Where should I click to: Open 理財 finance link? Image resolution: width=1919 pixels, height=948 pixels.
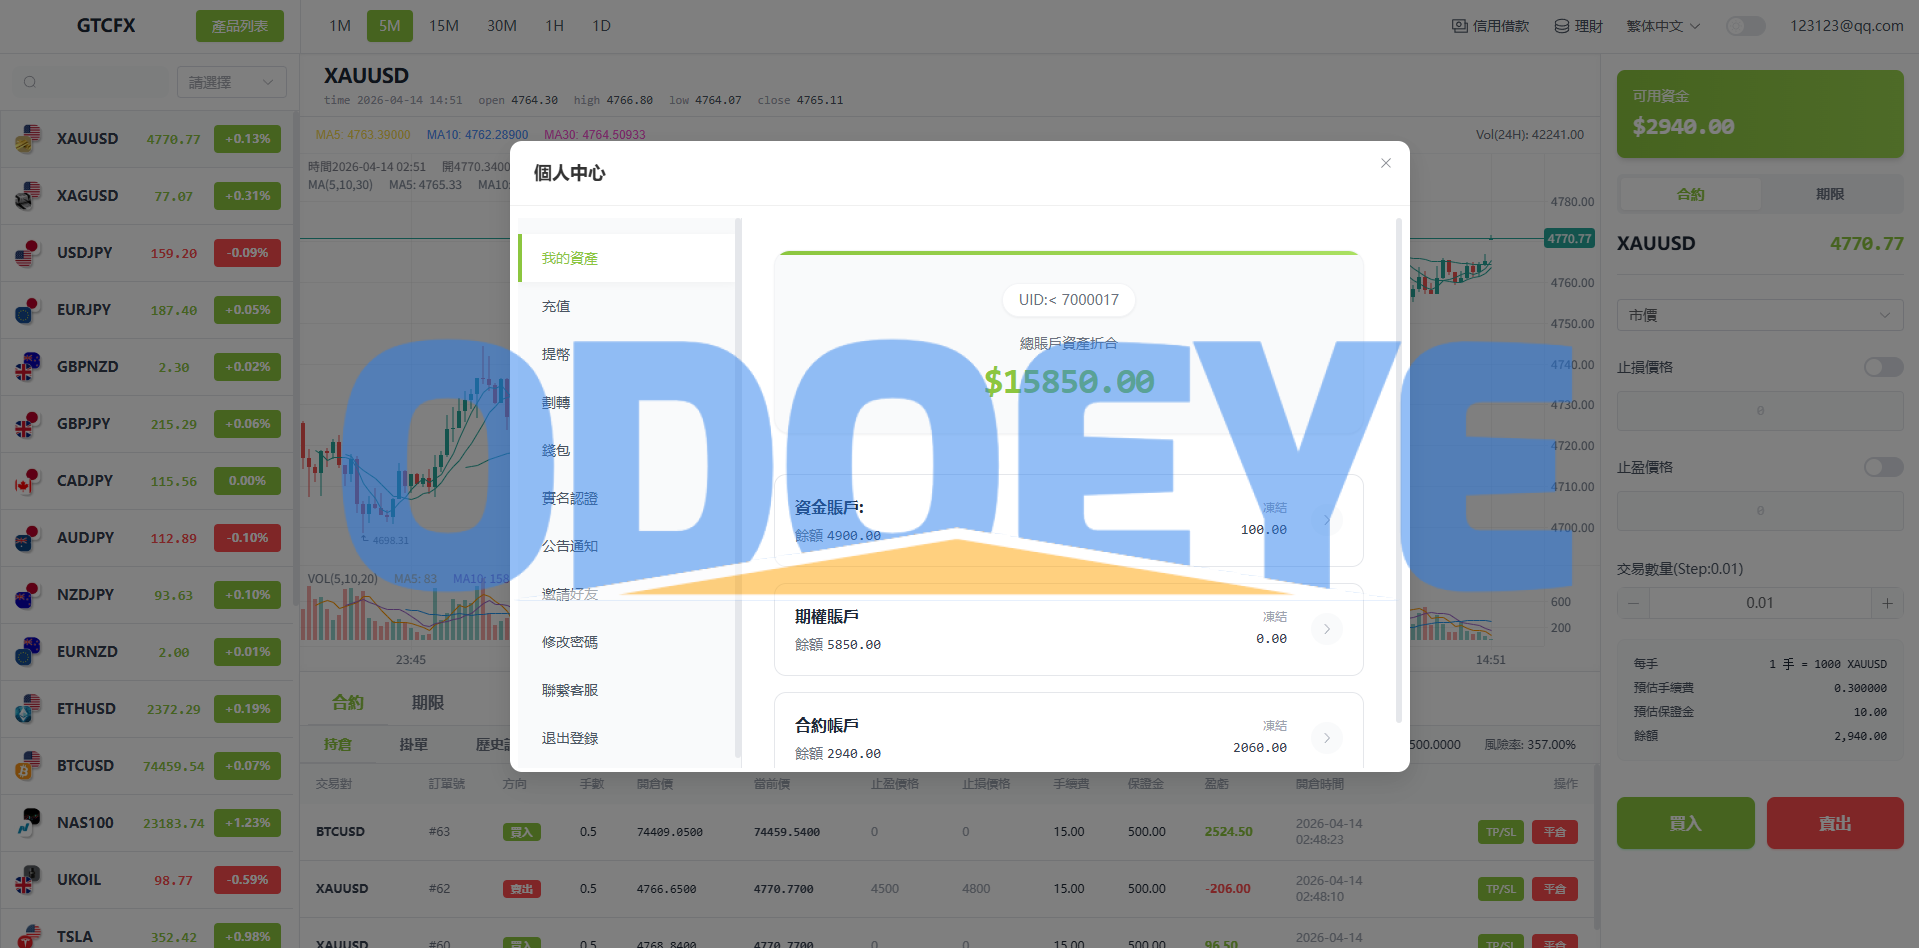[1579, 26]
